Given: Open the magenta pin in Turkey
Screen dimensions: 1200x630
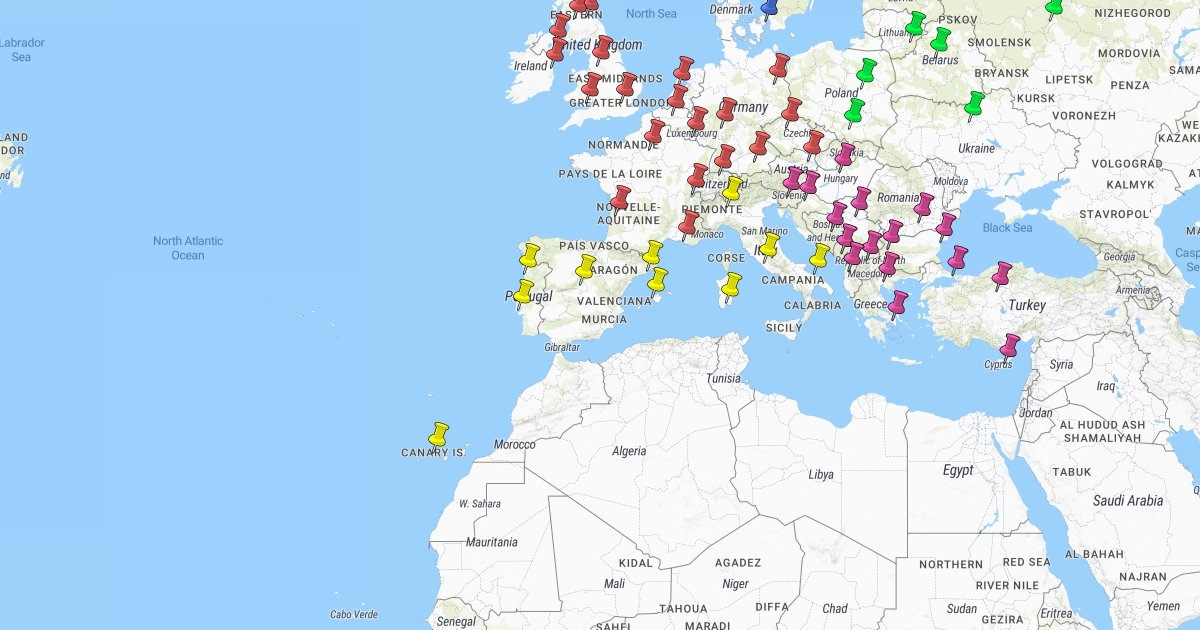Looking at the screenshot, I should (1001, 275).
